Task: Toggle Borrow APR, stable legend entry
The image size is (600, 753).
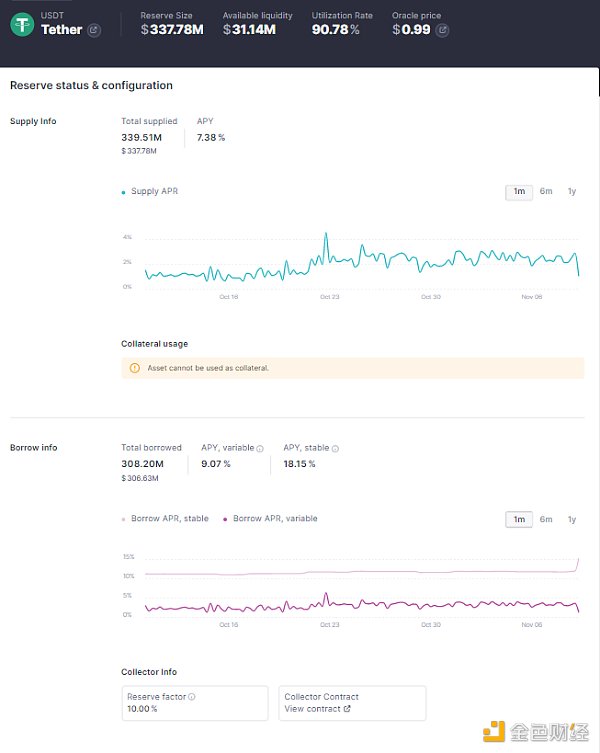Action: point(165,519)
